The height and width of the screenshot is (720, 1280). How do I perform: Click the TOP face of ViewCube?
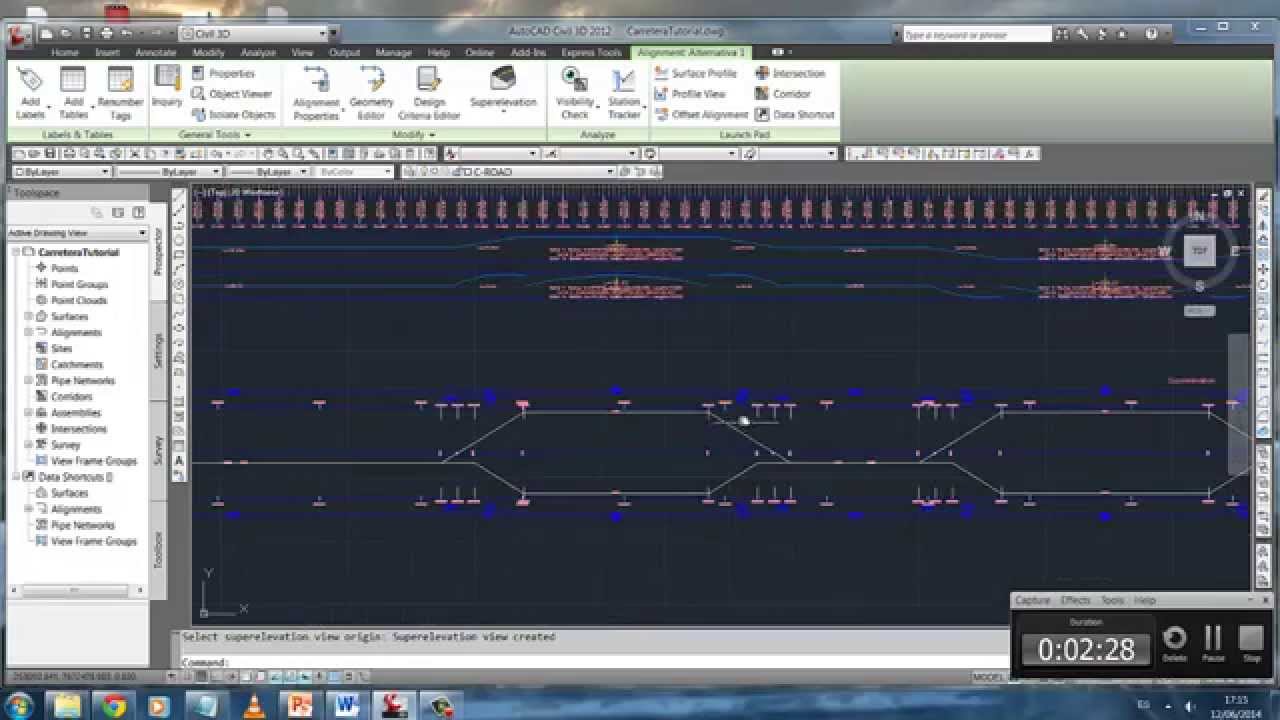[1199, 251]
